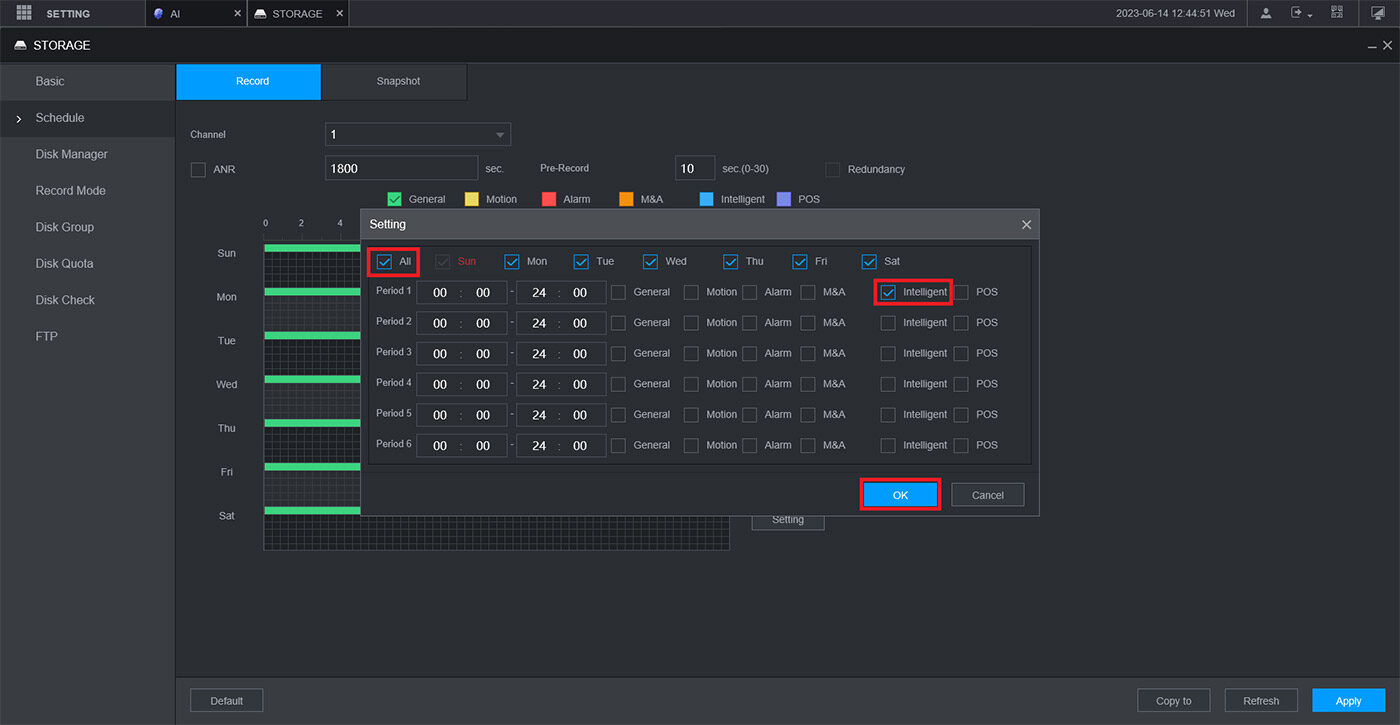Enable General for Period 1

[x=619, y=292]
